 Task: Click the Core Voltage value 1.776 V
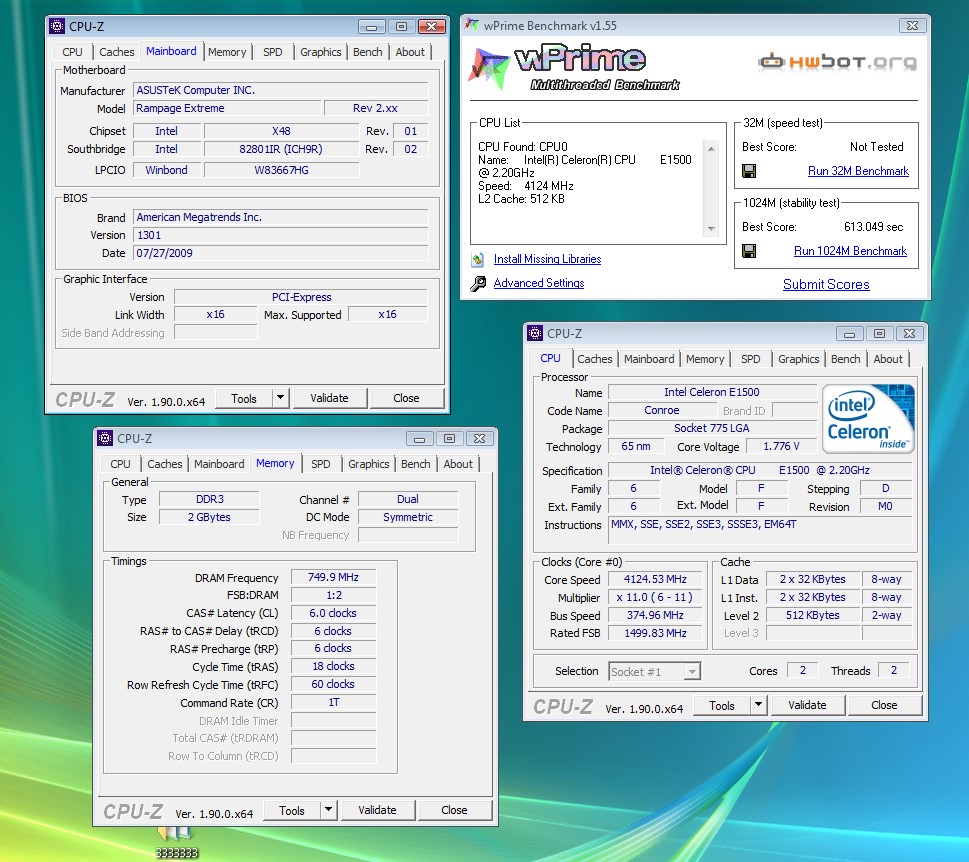coord(781,446)
